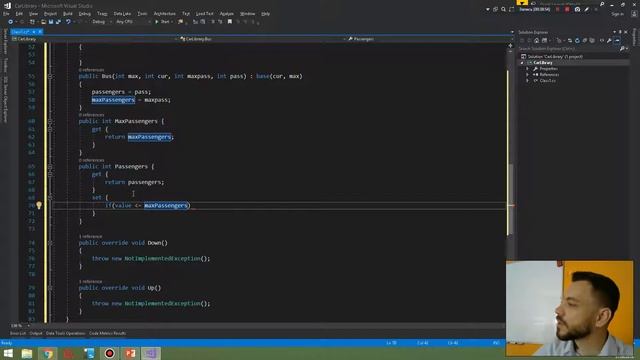Collapse the Up method outlining toggle
This screenshot has height=360, width=640.
pyautogui.click(x=50, y=288)
